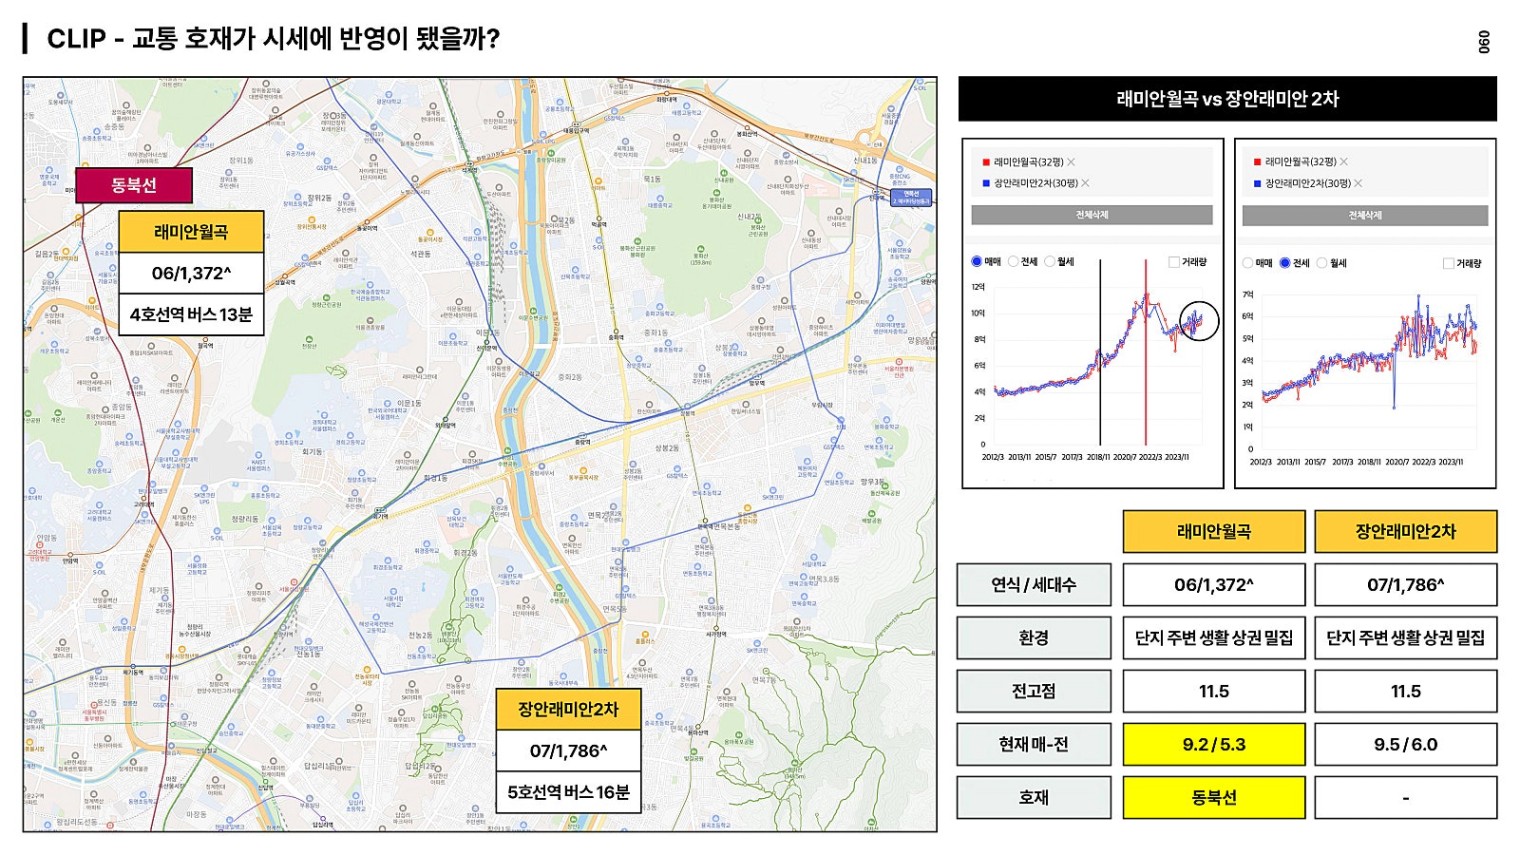Click '단지 주변 생활 상권 밀집' cell under 래미안월곡
Viewport: 1520px width, 855px height.
click(1214, 638)
